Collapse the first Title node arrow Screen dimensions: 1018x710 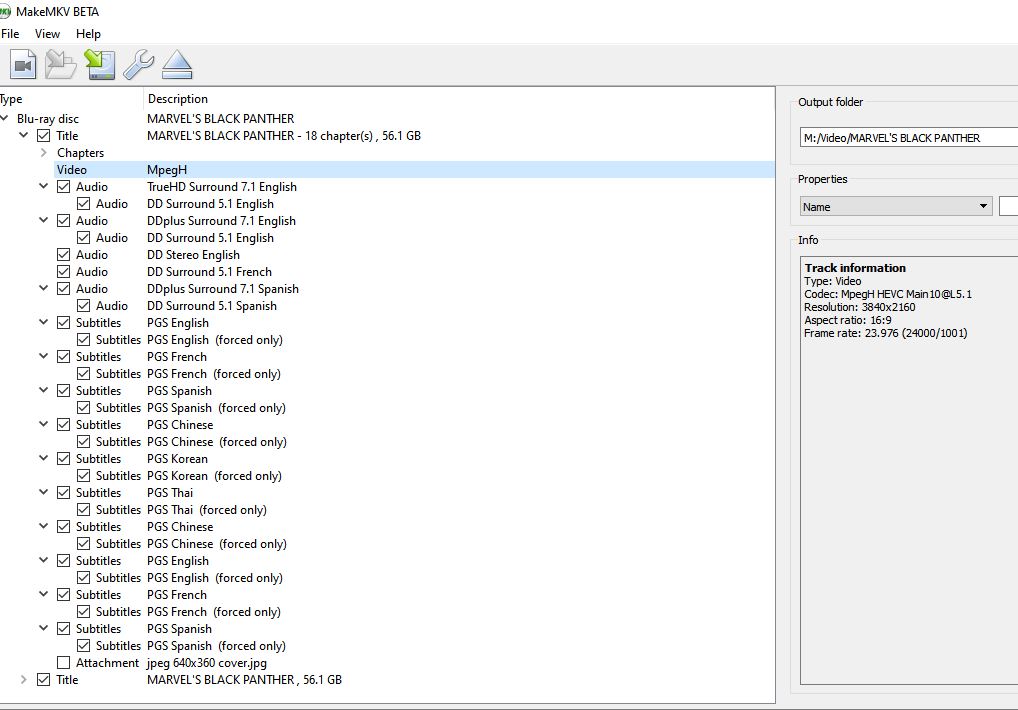23,135
